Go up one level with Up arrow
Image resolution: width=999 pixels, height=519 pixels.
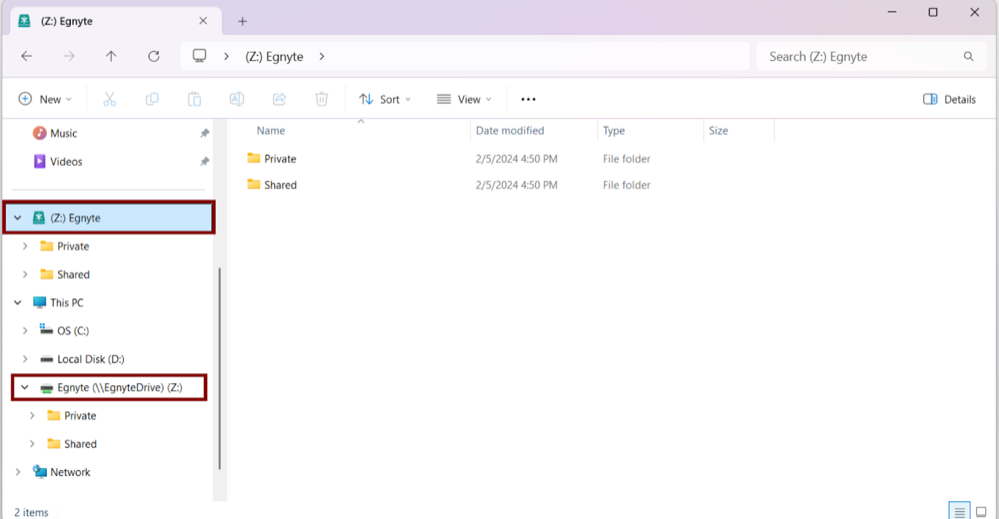click(111, 56)
